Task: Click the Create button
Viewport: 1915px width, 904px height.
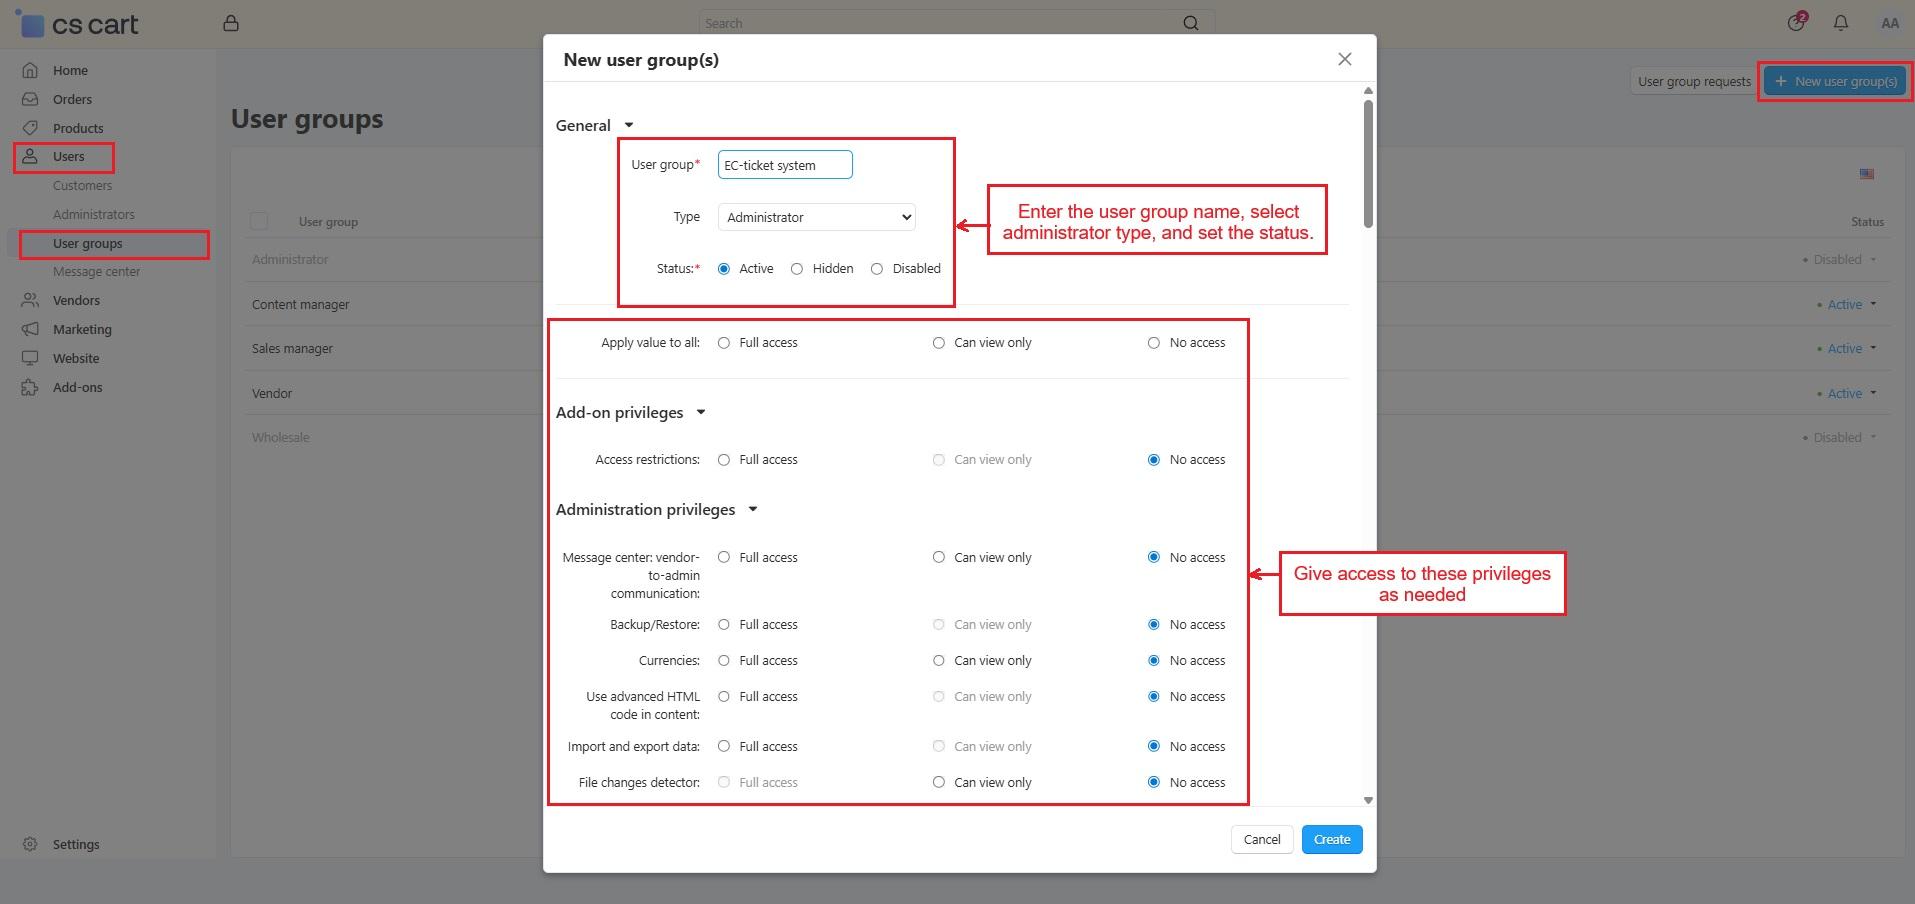Action: pos(1331,840)
